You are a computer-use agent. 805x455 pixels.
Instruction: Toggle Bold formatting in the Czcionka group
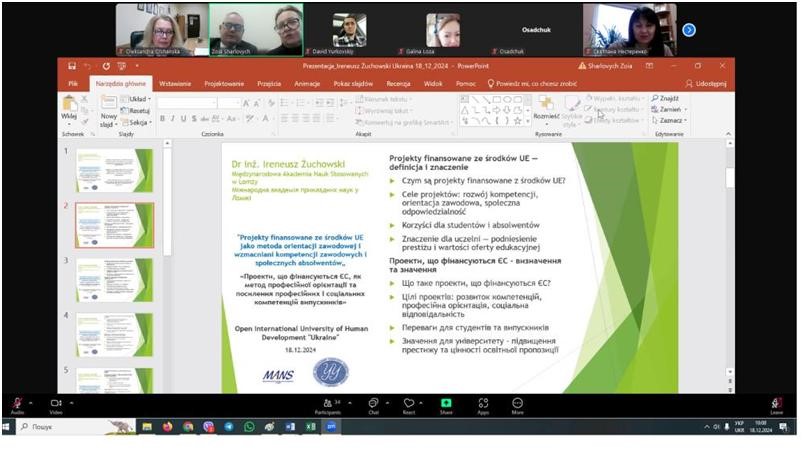pos(162,119)
